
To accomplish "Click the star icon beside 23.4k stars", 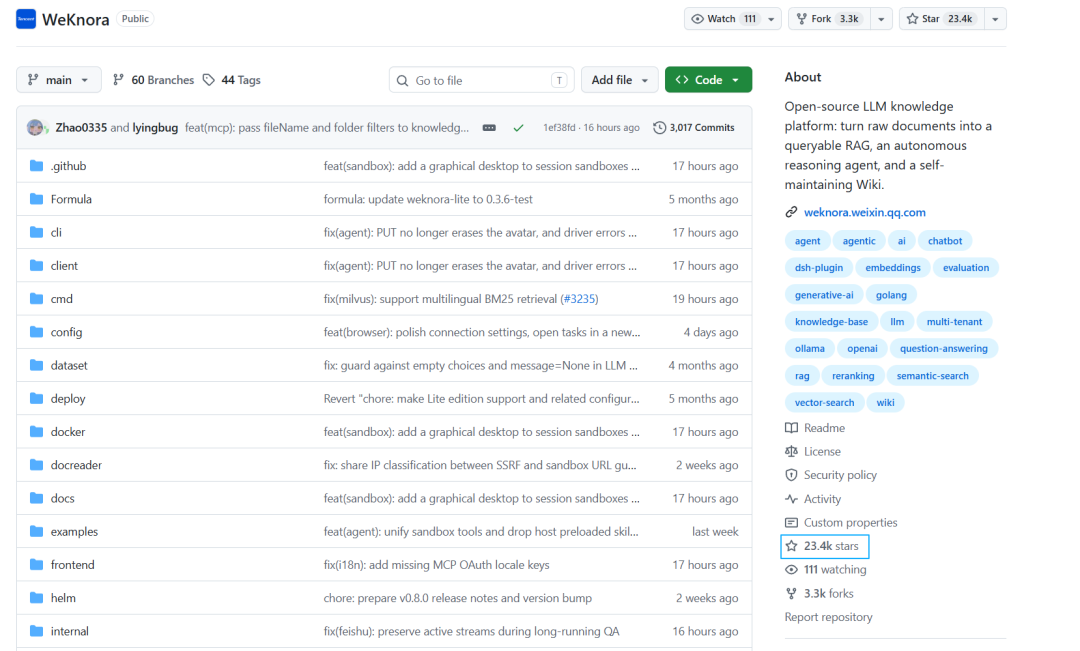I will (791, 546).
